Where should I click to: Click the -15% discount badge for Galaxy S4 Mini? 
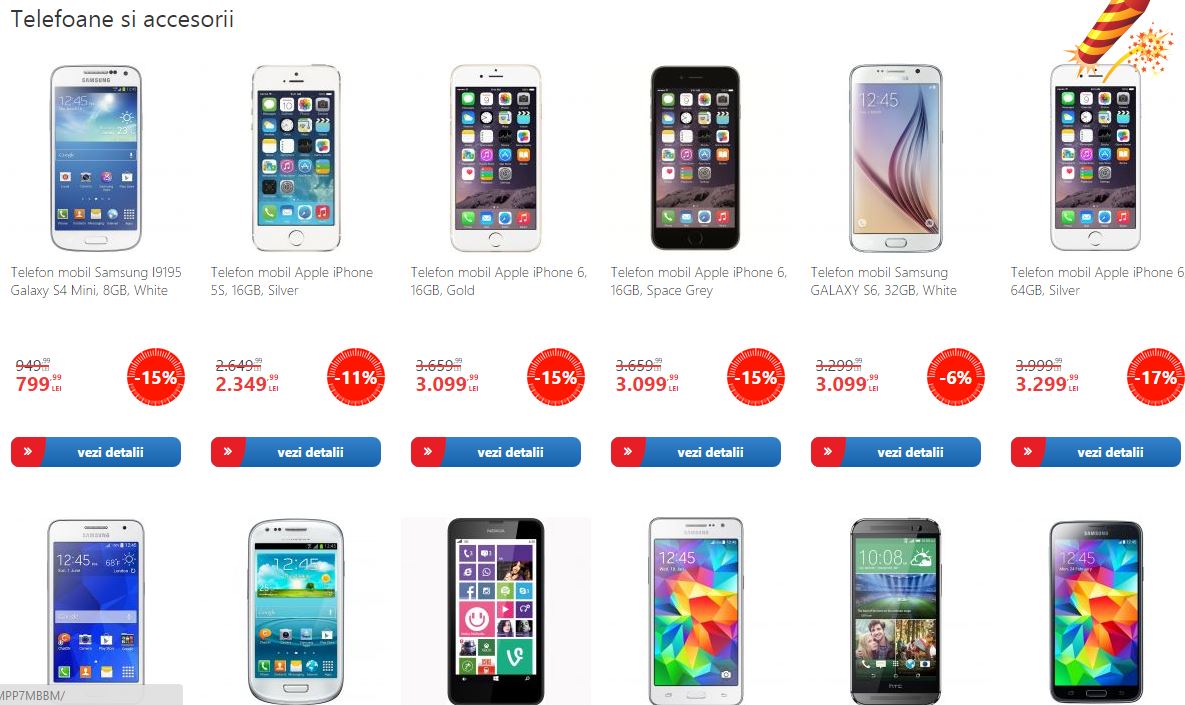click(156, 376)
